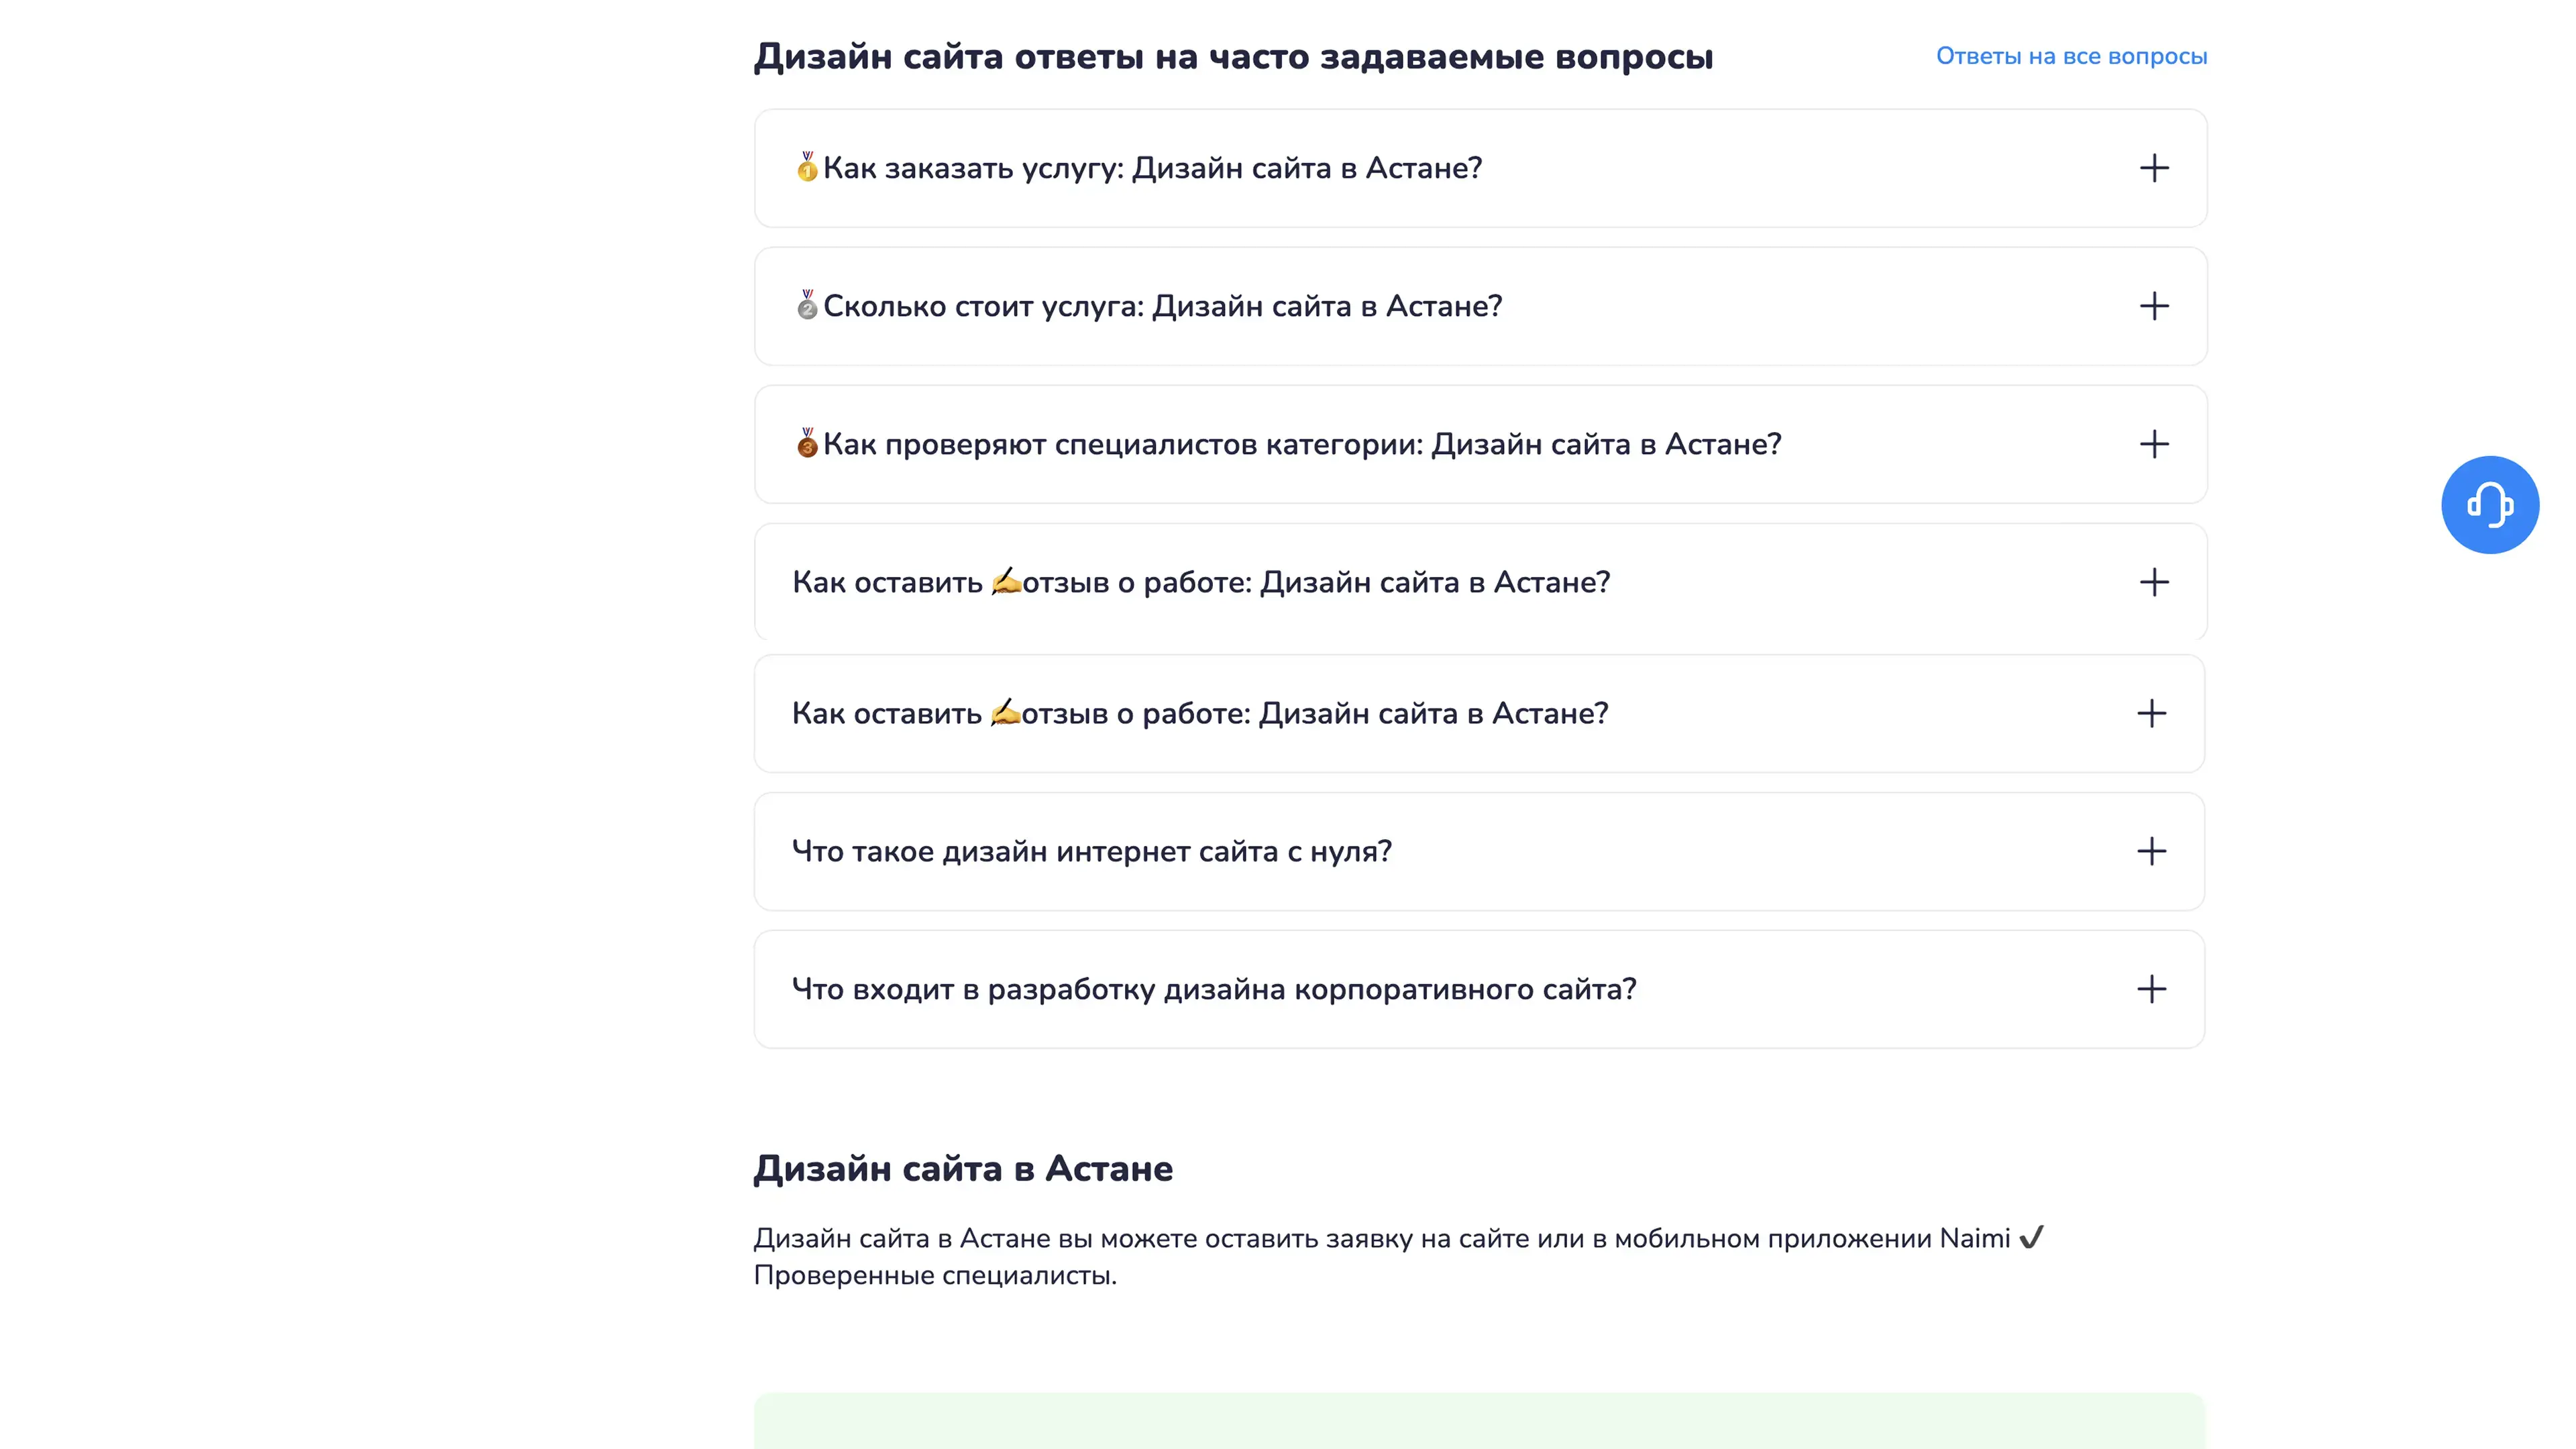Open the support headset chat button
This screenshot has height=1449, width=2576.
point(2489,504)
